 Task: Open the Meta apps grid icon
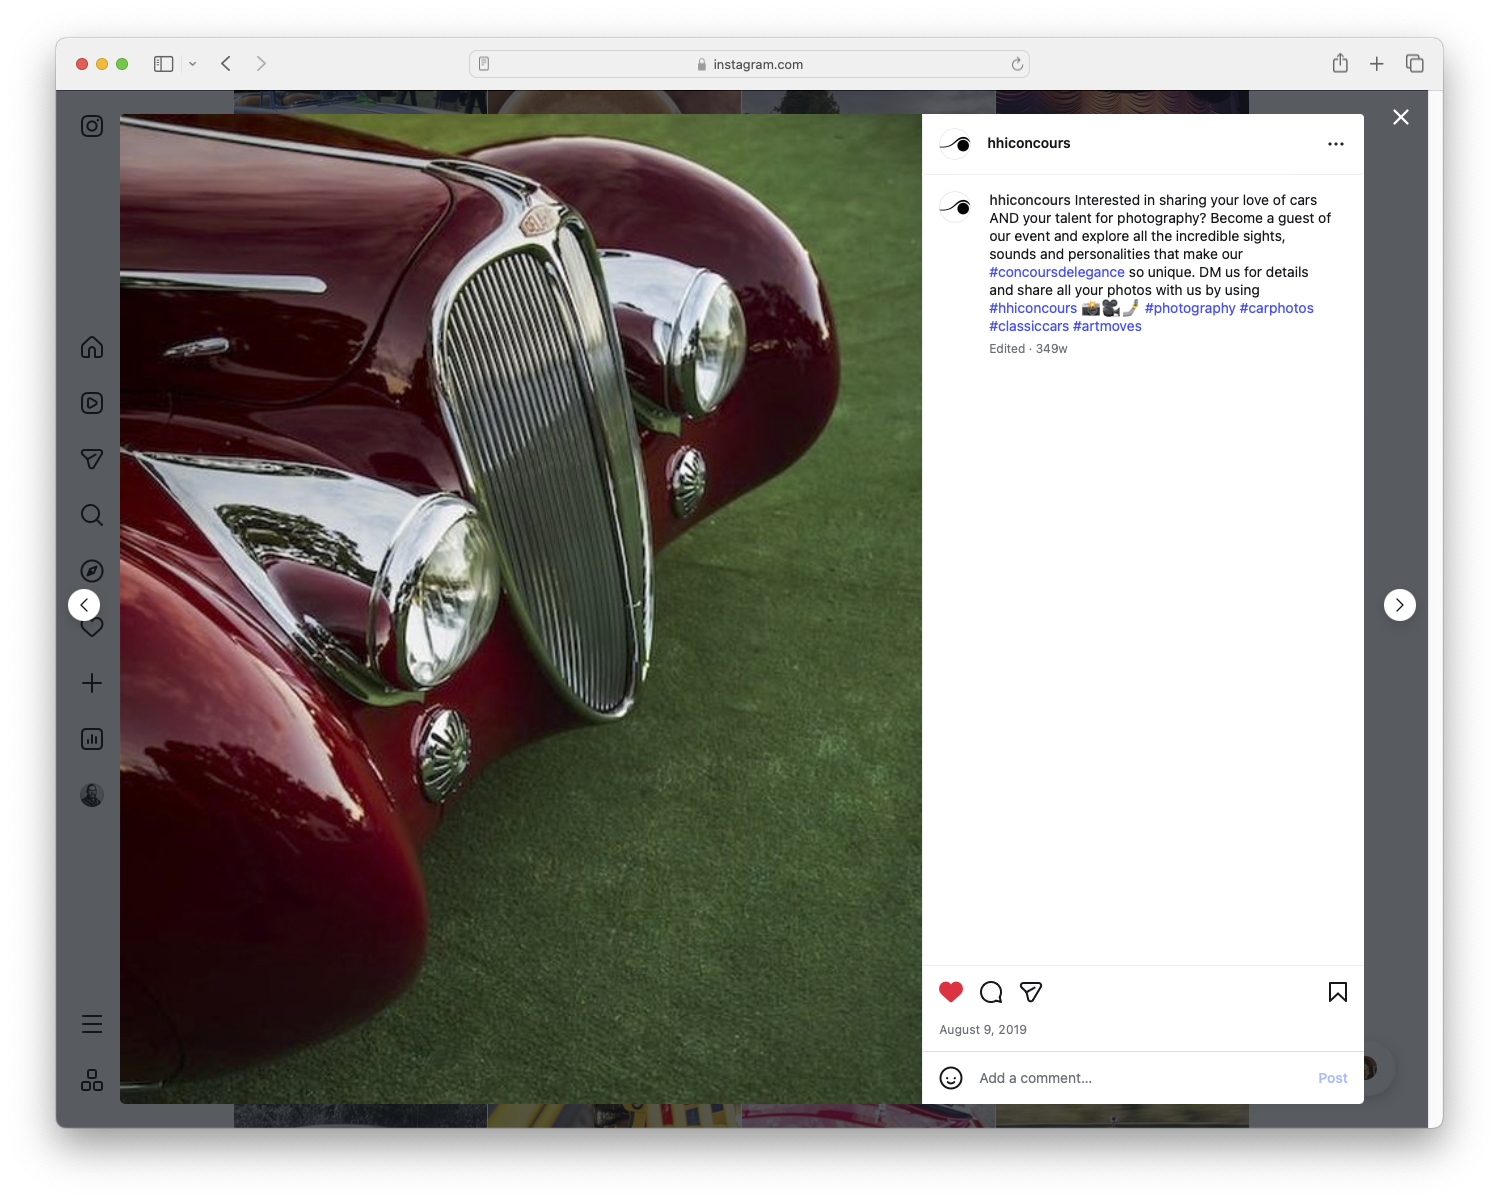pos(92,1080)
